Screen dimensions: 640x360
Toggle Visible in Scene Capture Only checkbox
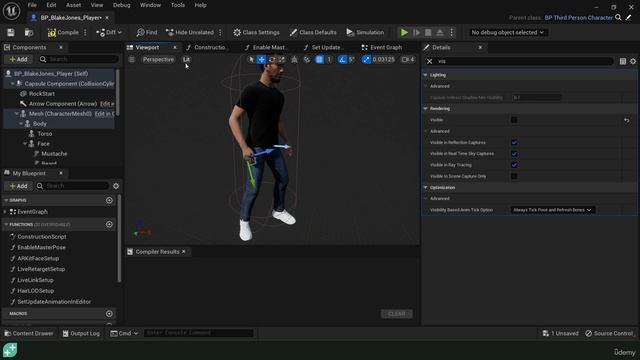[x=514, y=176]
